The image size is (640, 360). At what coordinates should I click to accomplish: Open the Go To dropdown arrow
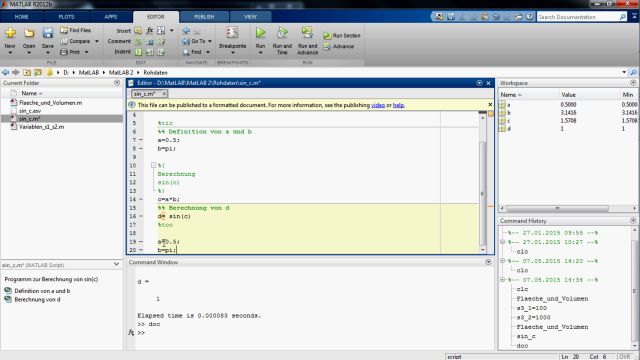(210, 41)
